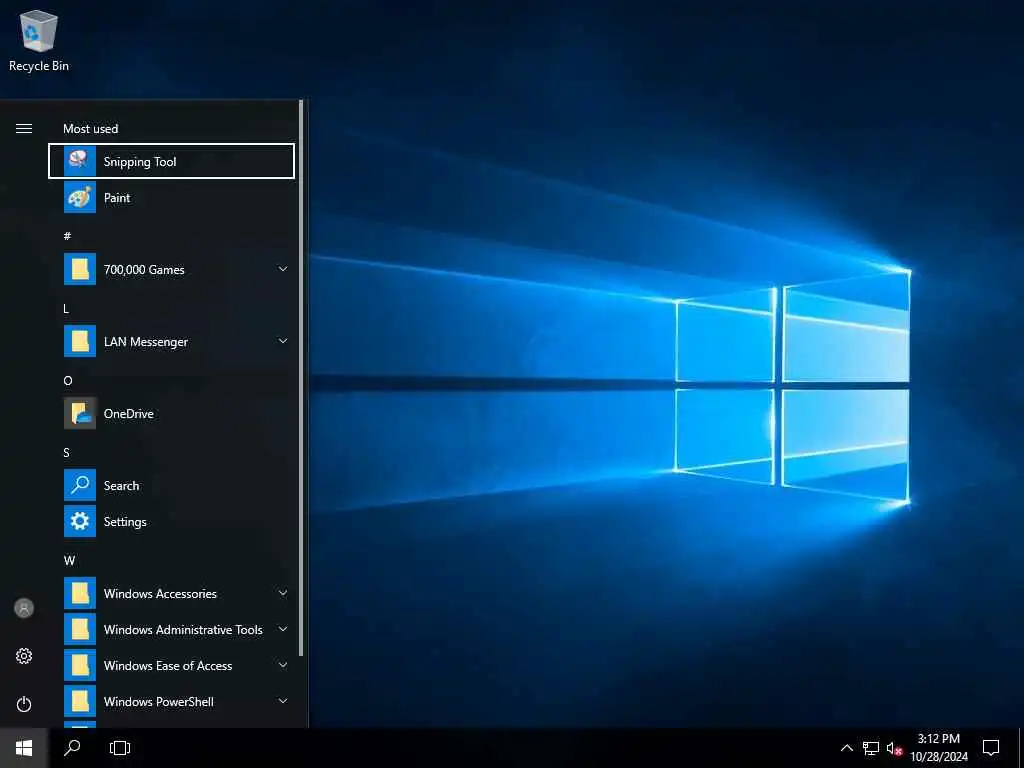The width and height of the screenshot is (1024, 768).
Task: Open Windows Administrative Tools folder icon
Action: point(80,629)
